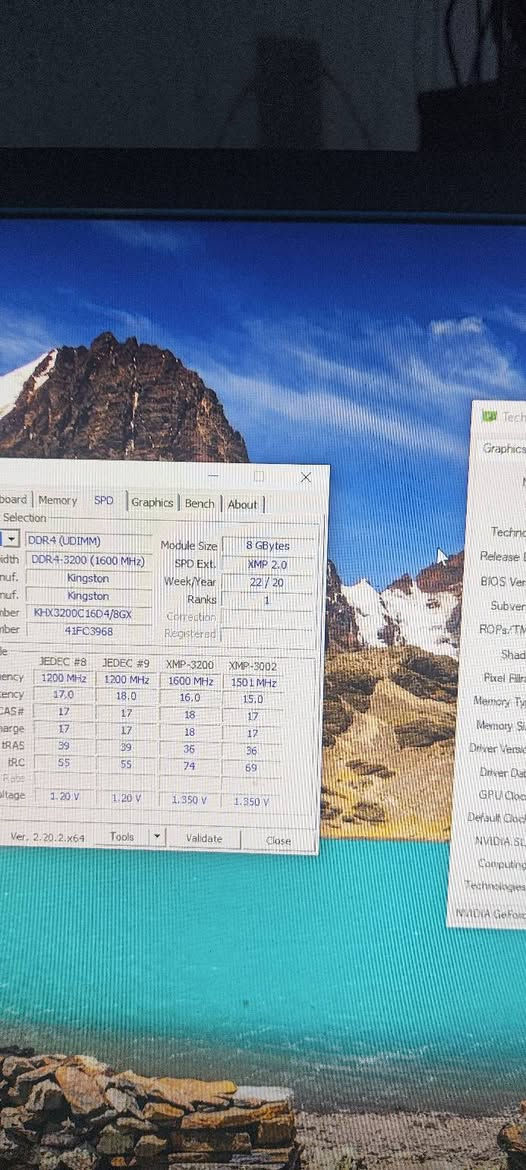Click the tRC value 69
The image size is (526, 1170).
pyautogui.click(x=252, y=767)
